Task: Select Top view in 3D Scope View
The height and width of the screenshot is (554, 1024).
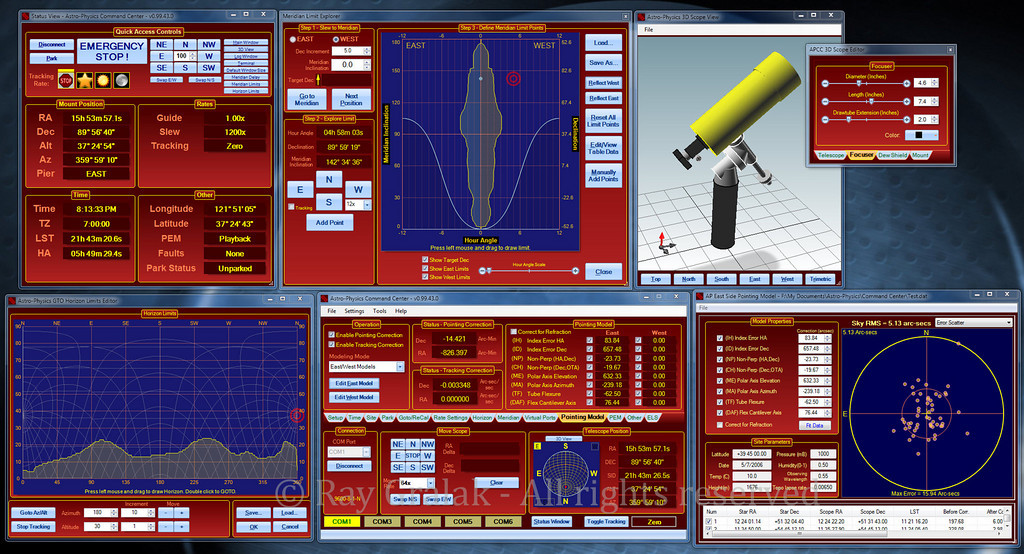Action: click(x=656, y=279)
